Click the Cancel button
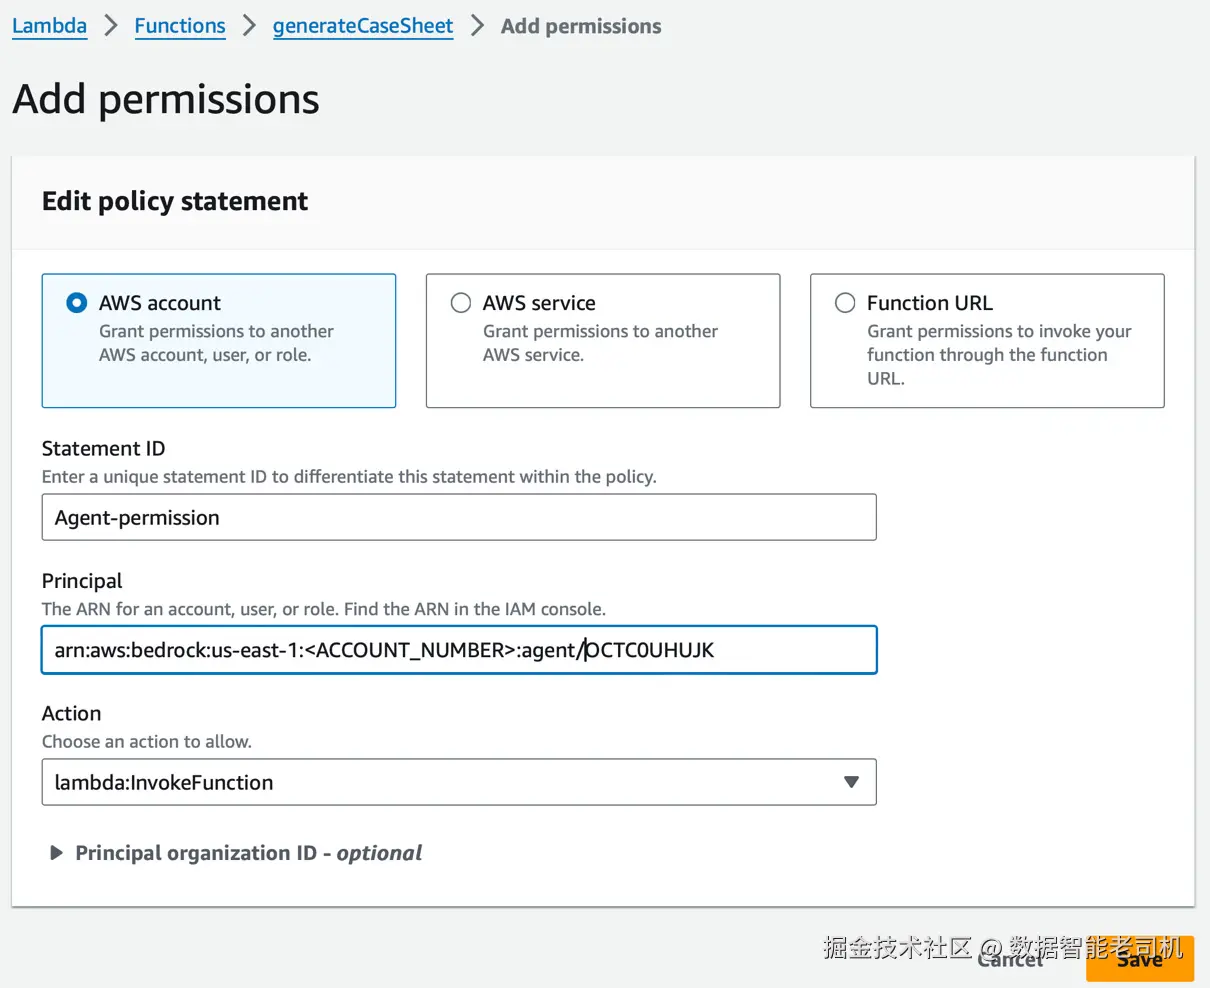The width and height of the screenshot is (1210, 988). (x=1010, y=959)
